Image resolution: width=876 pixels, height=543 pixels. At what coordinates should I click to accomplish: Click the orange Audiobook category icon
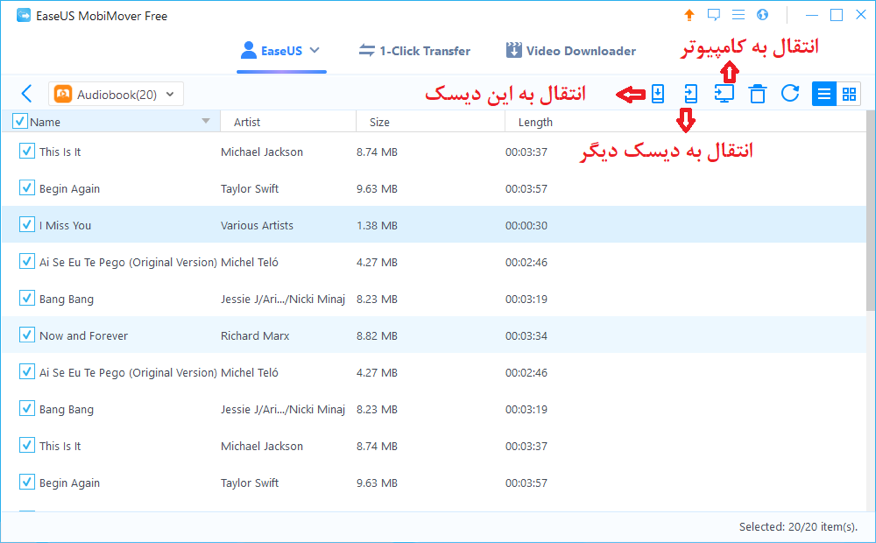coord(63,94)
